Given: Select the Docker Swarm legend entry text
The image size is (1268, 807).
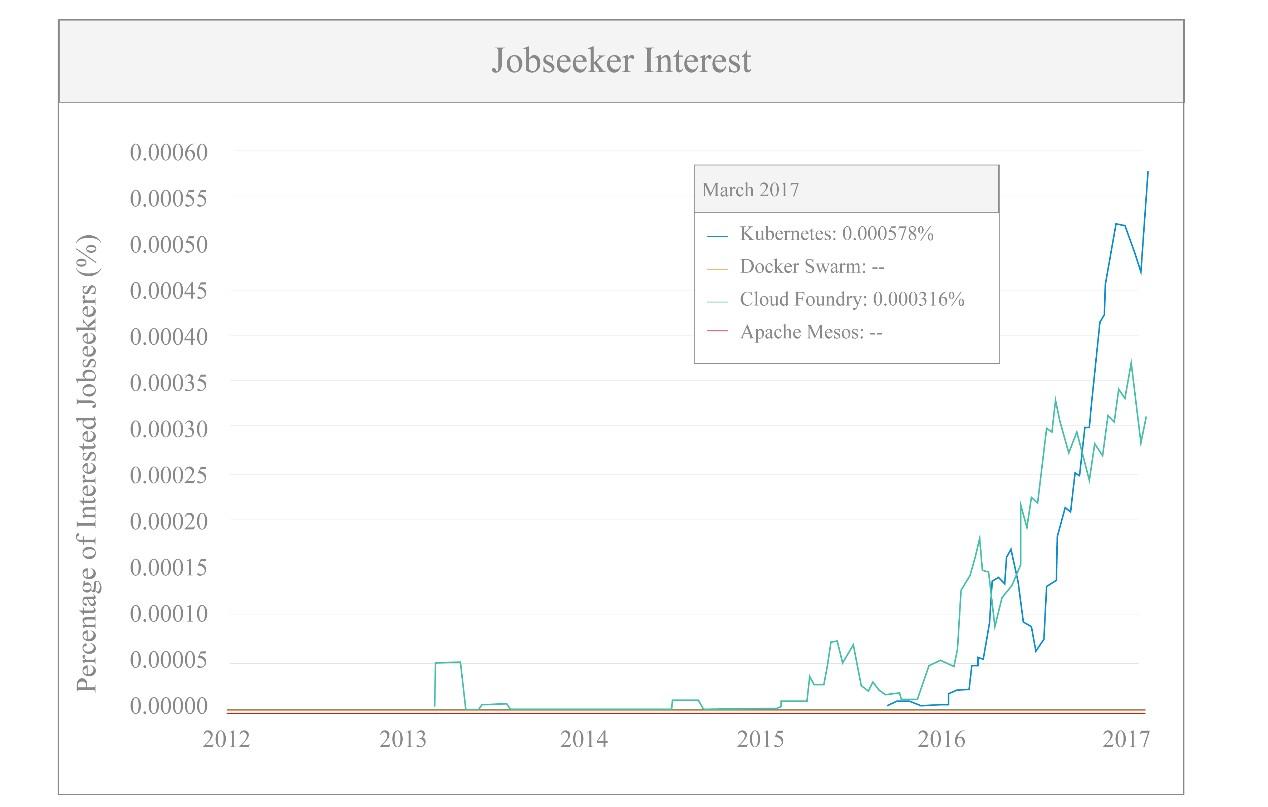Looking at the screenshot, I should pyautogui.click(x=812, y=267).
